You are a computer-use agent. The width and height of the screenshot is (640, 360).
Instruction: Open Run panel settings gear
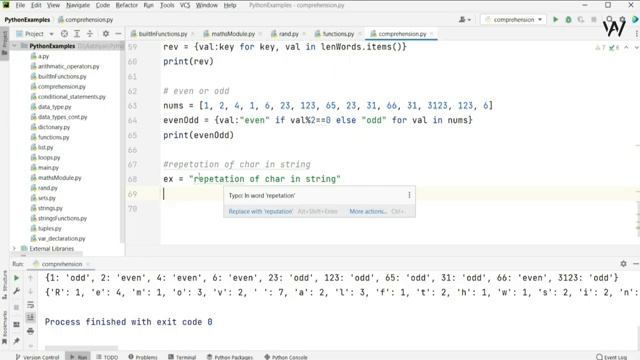coord(623,264)
